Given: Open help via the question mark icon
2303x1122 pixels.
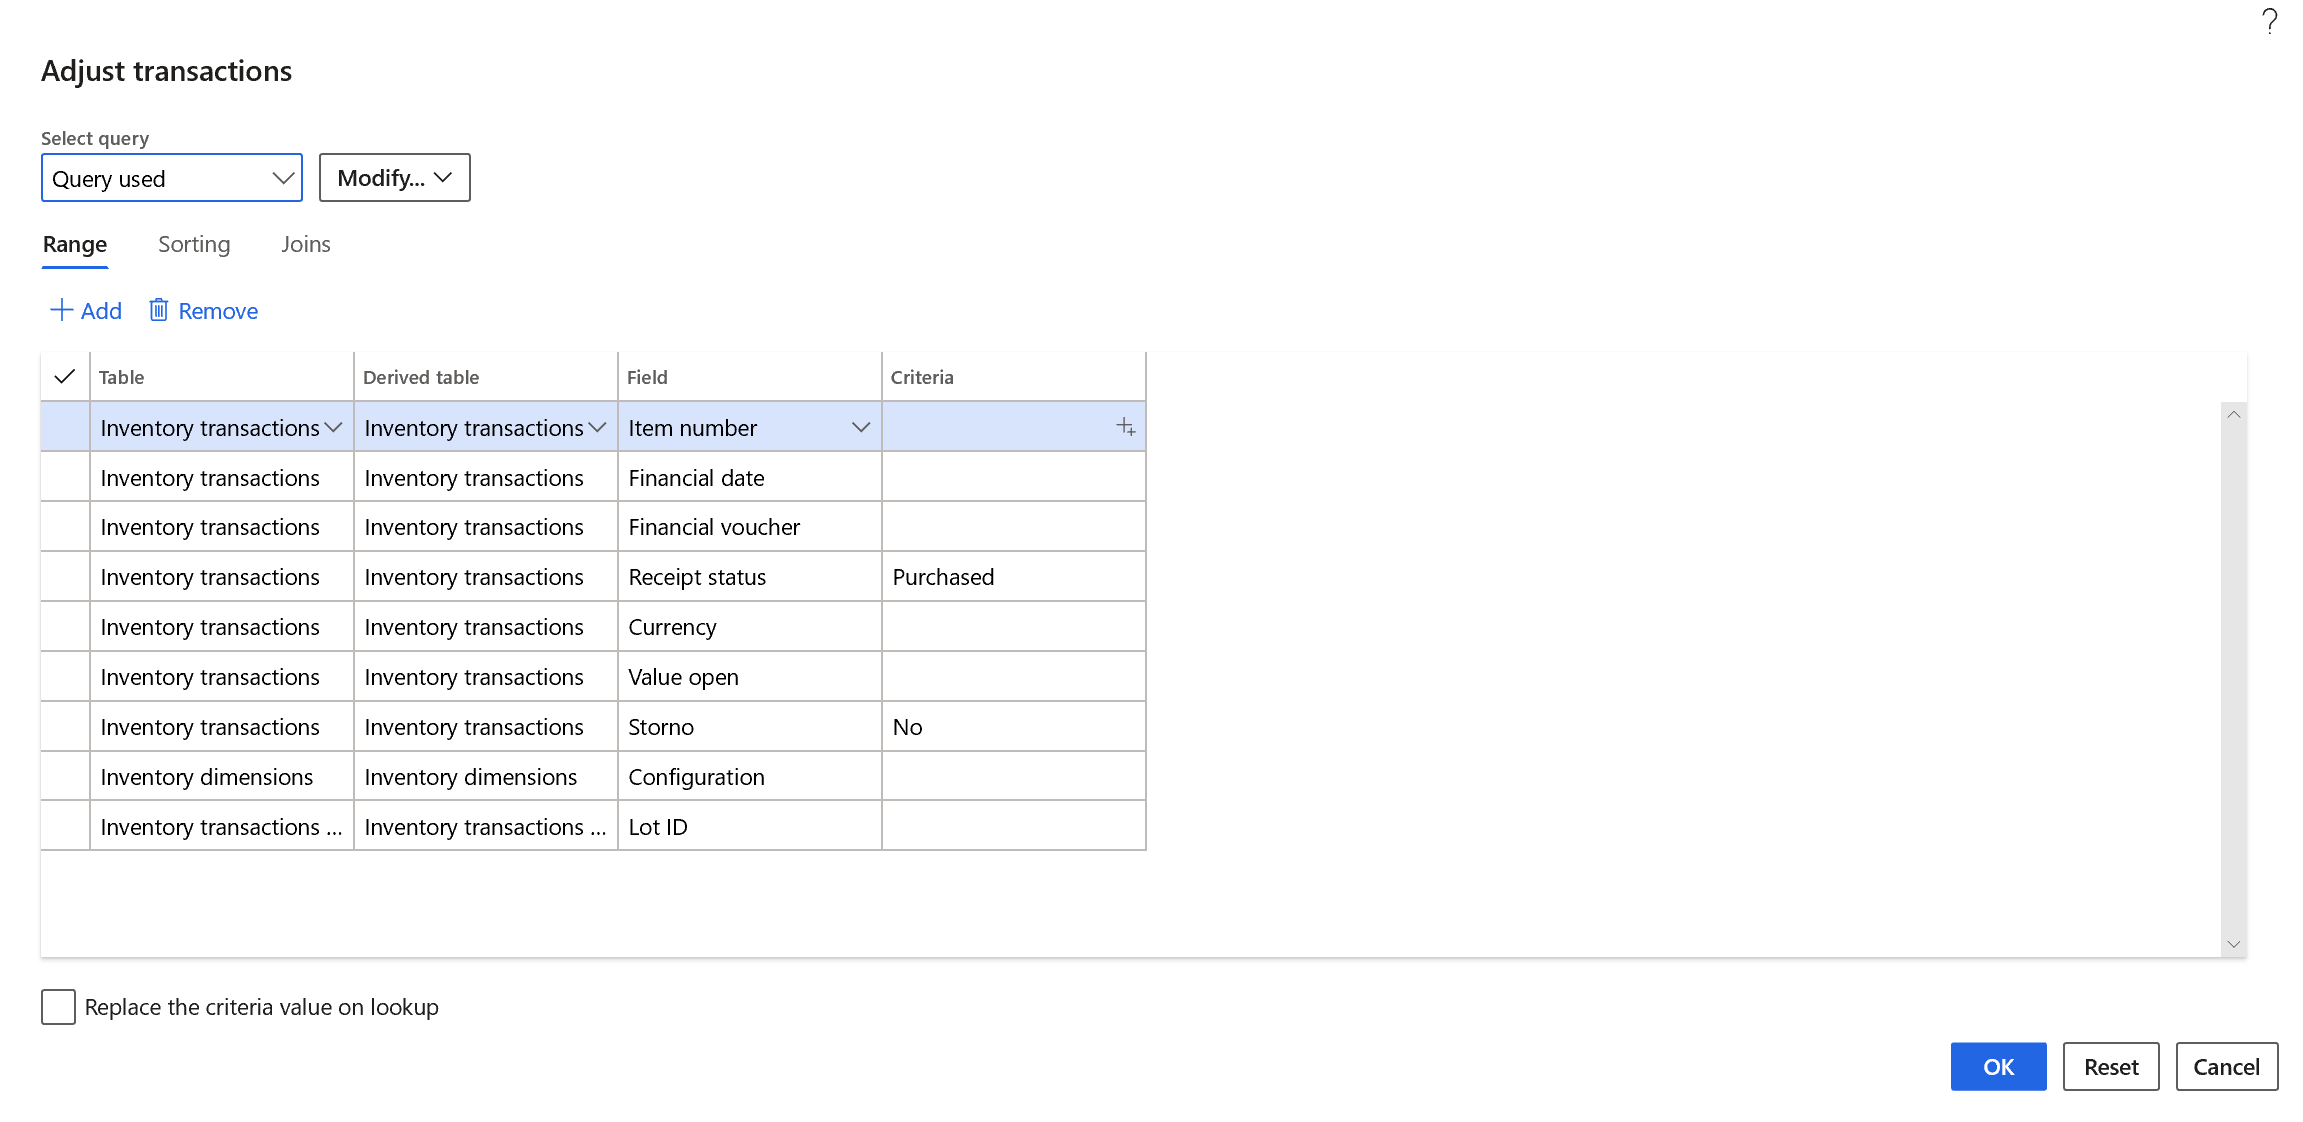Looking at the screenshot, I should 2268,21.
